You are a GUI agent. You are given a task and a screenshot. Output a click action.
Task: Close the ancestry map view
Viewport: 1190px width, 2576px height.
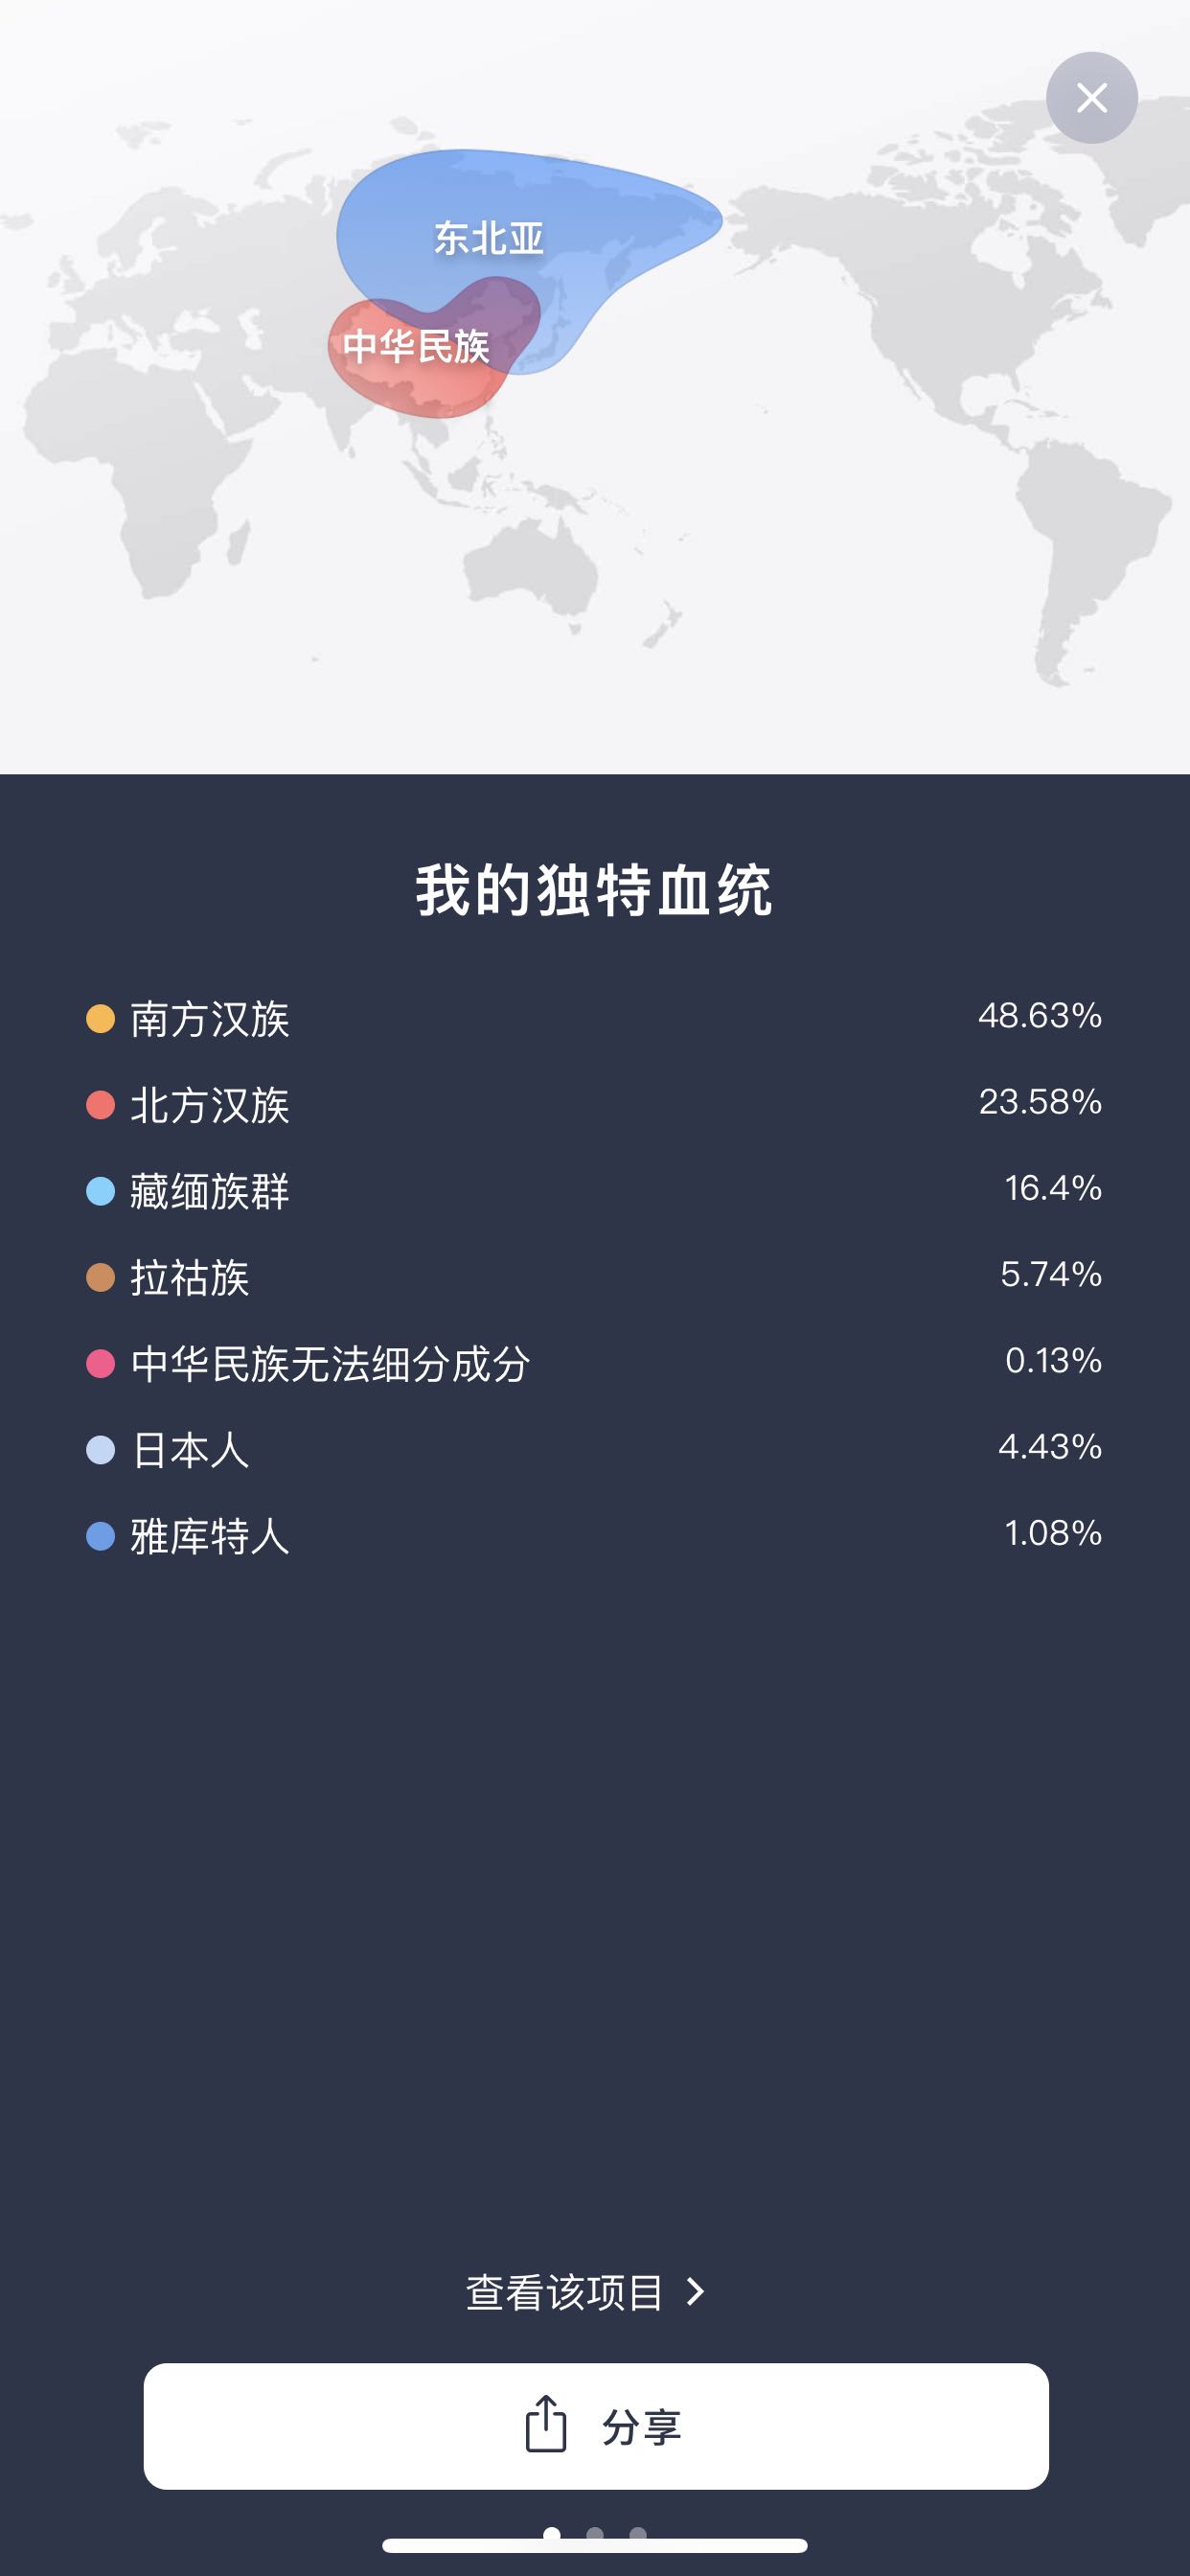1091,98
